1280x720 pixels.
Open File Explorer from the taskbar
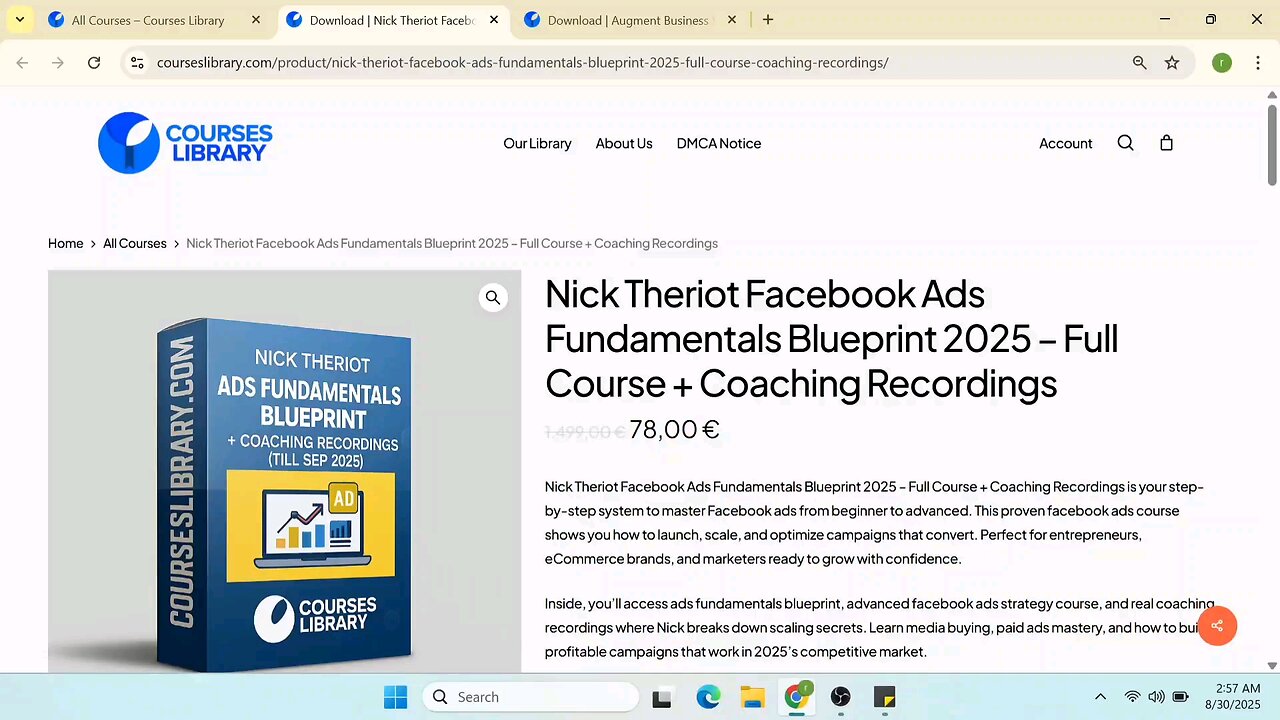coord(752,697)
